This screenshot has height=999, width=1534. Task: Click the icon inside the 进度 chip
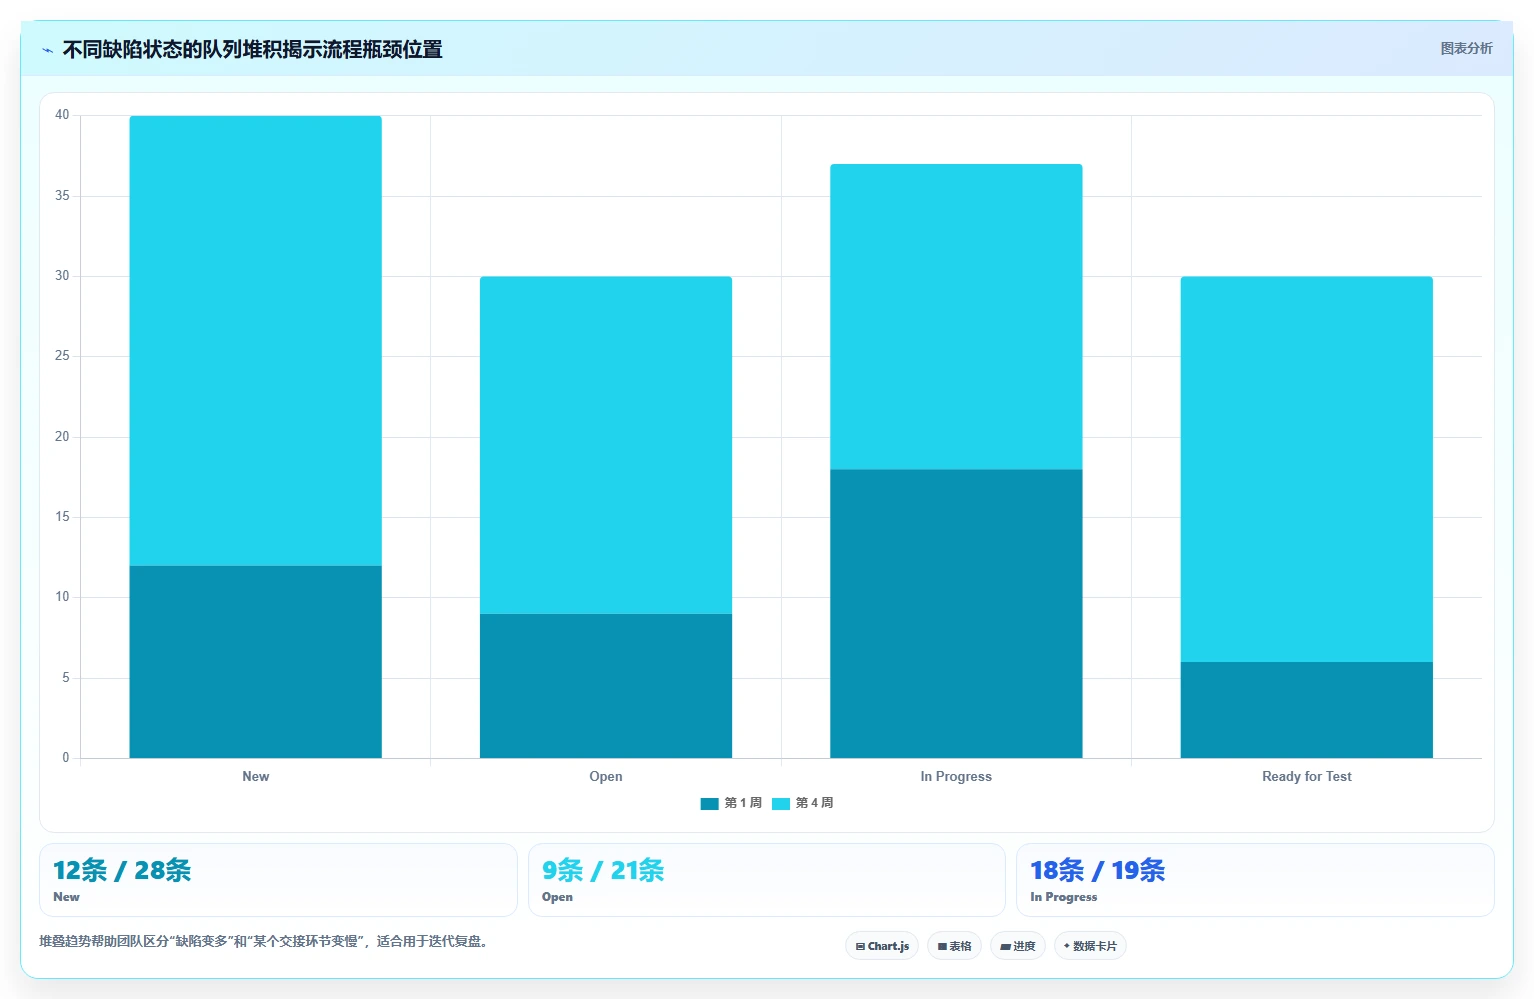(1005, 946)
